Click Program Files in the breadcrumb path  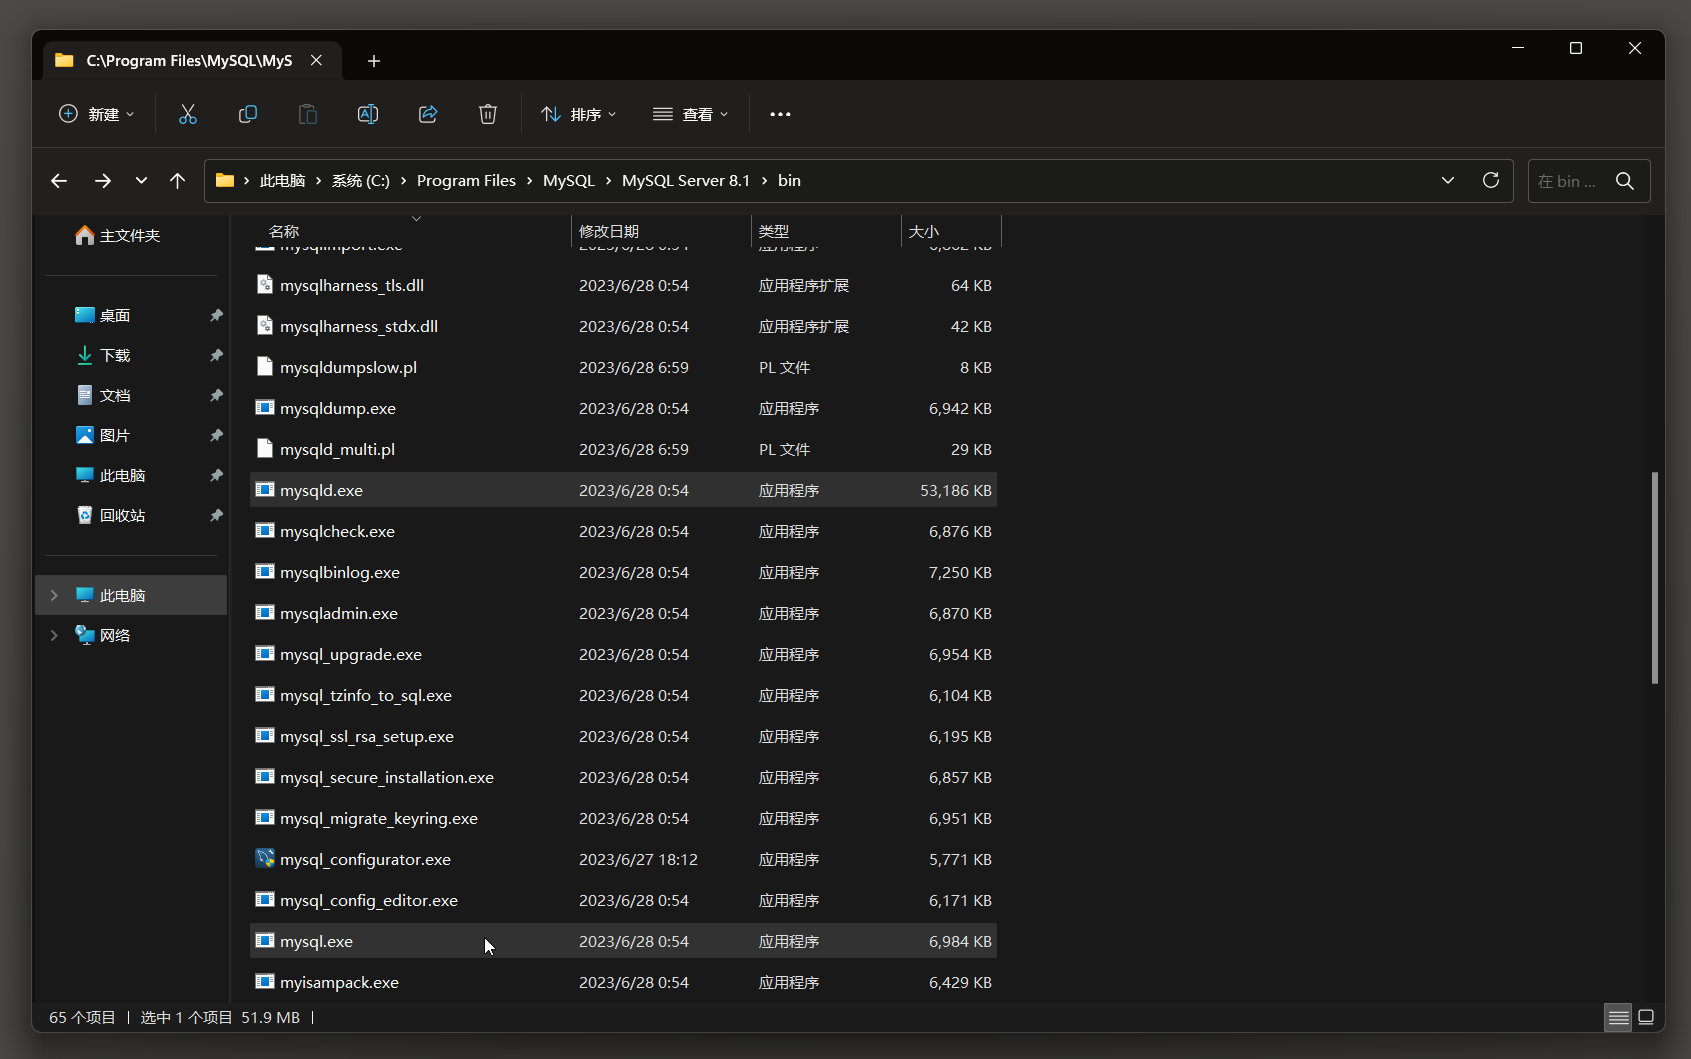click(466, 181)
